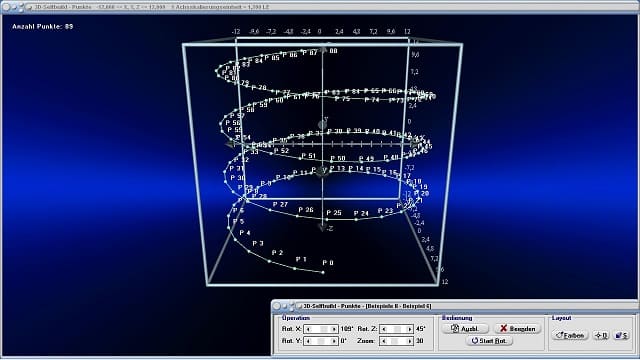This screenshot has height=360, width=640.
Task: Increase Rot. Y with right arrow
Action: coord(334,341)
